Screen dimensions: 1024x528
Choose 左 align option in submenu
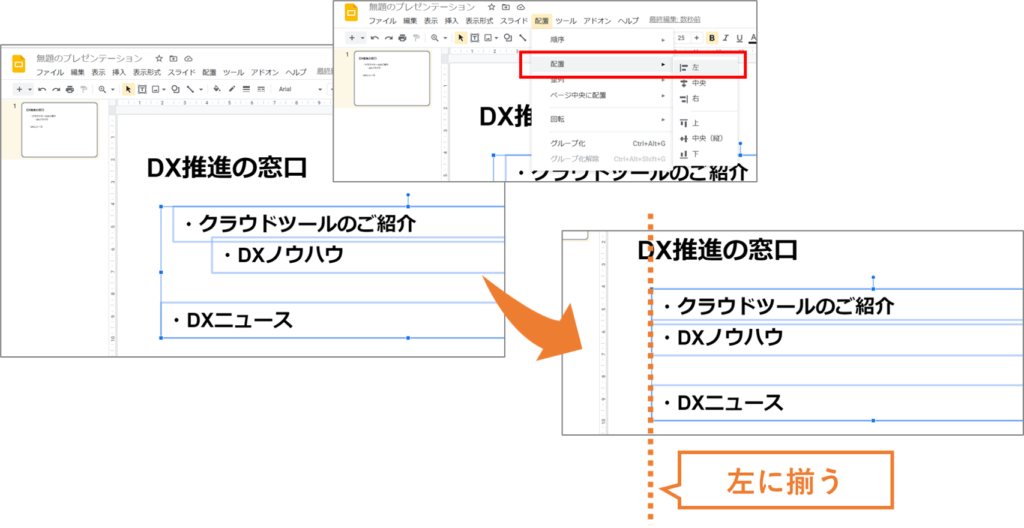tap(705, 67)
